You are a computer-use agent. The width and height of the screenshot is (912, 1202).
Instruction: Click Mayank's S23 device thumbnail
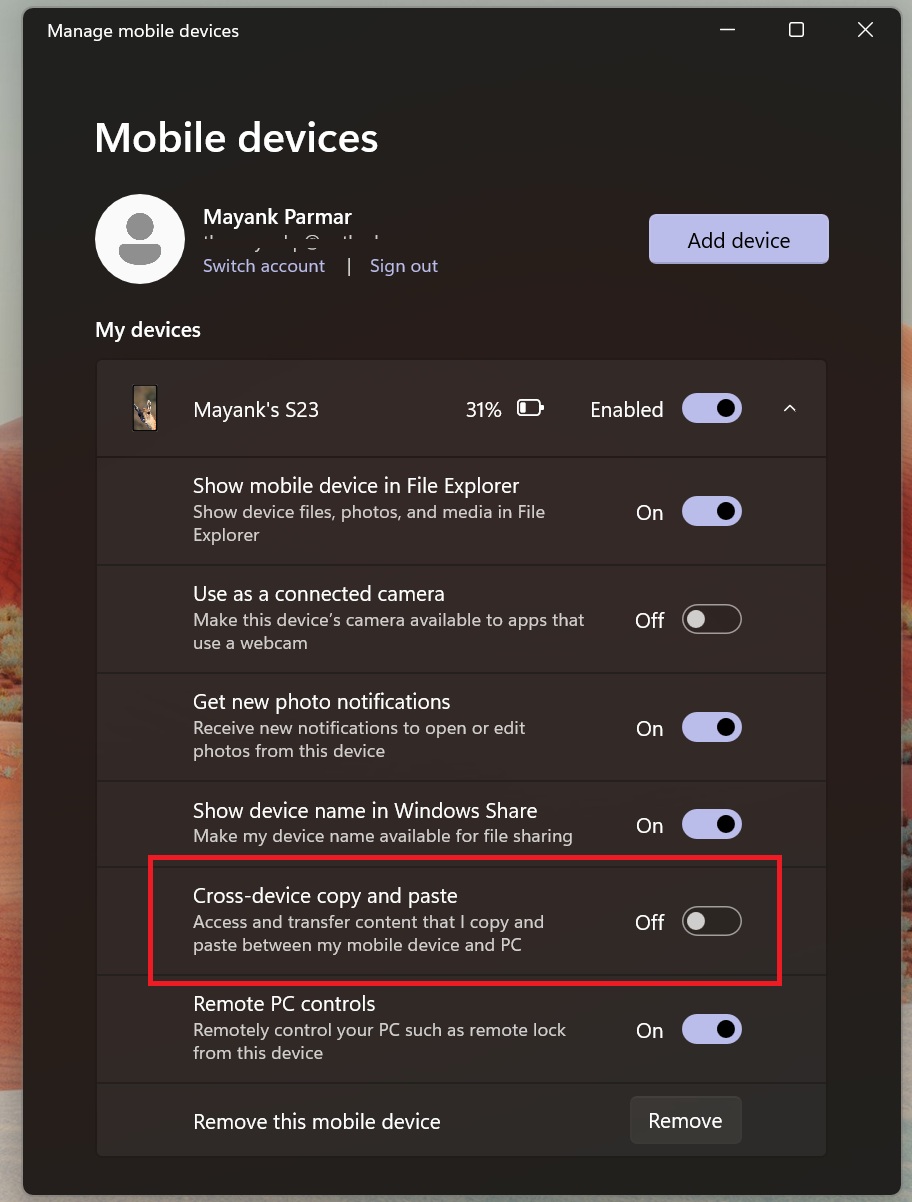145,408
